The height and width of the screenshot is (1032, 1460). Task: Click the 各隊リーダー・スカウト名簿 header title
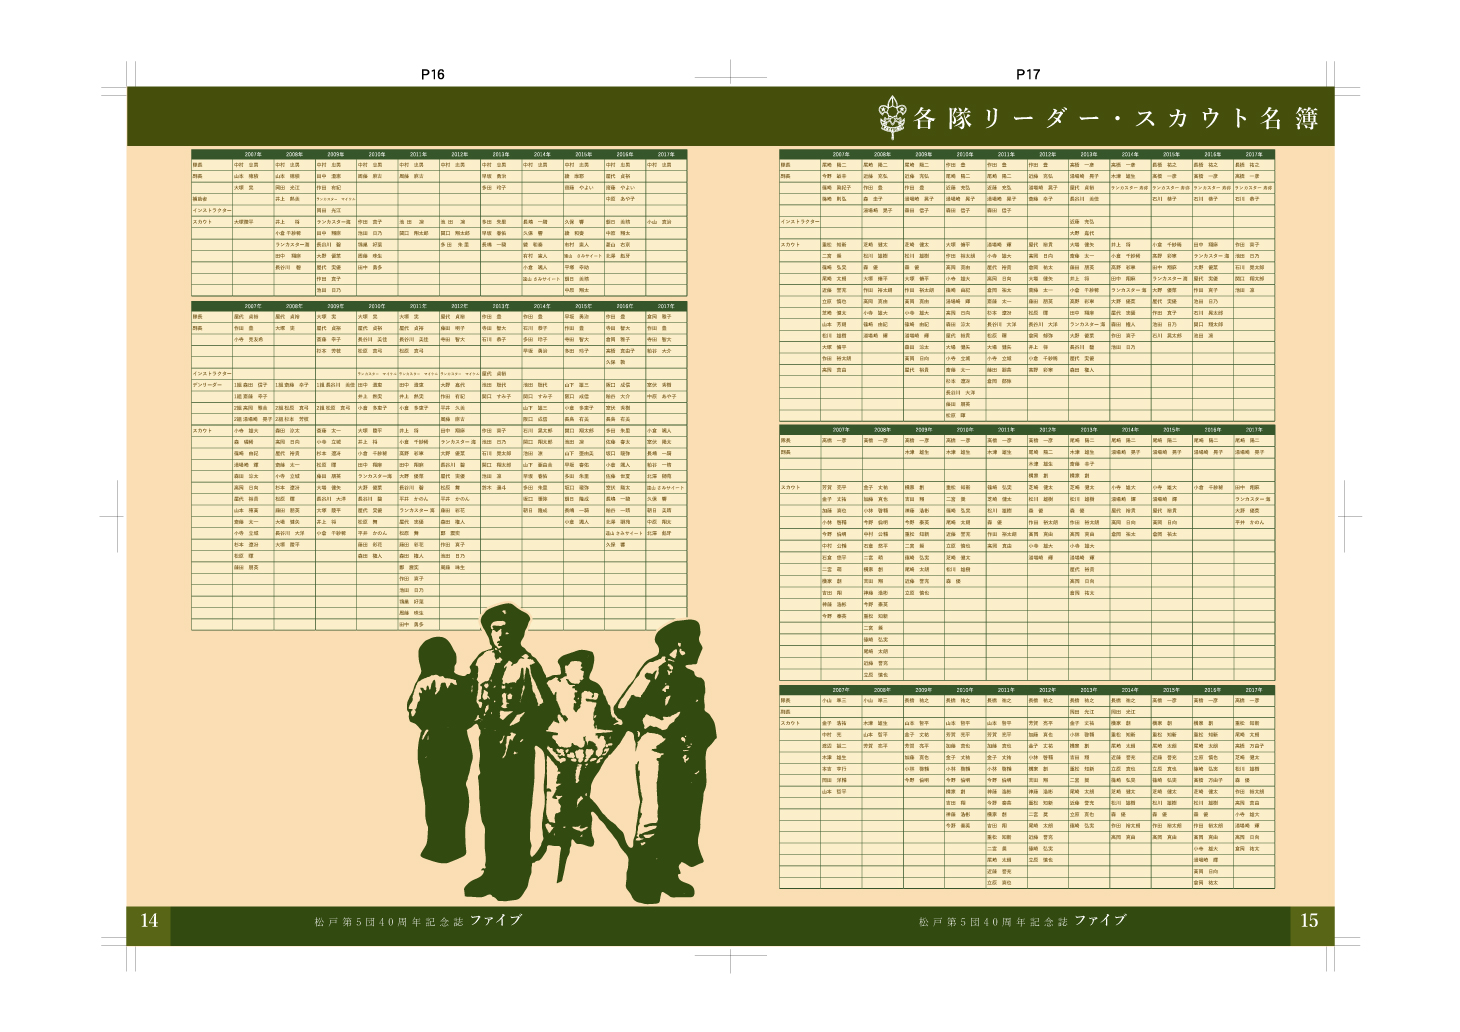point(1115,118)
